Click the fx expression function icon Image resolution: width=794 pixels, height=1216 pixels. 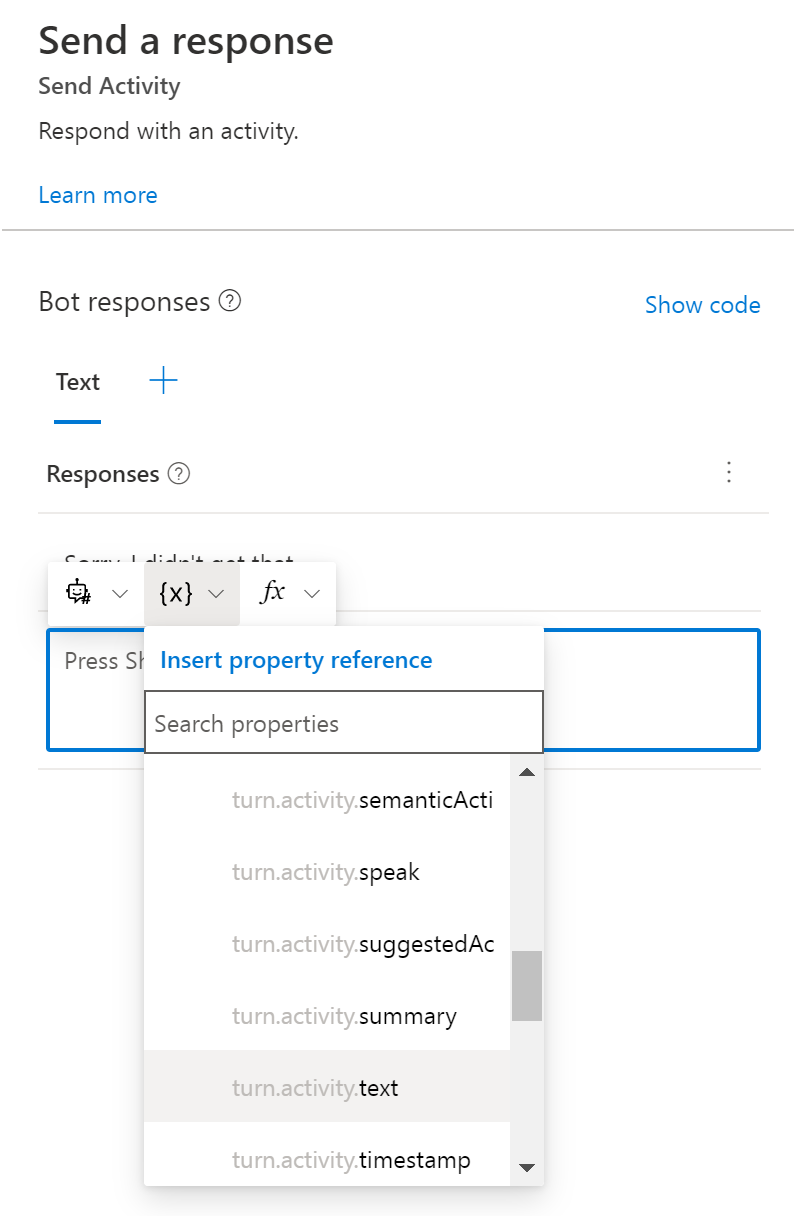click(272, 593)
